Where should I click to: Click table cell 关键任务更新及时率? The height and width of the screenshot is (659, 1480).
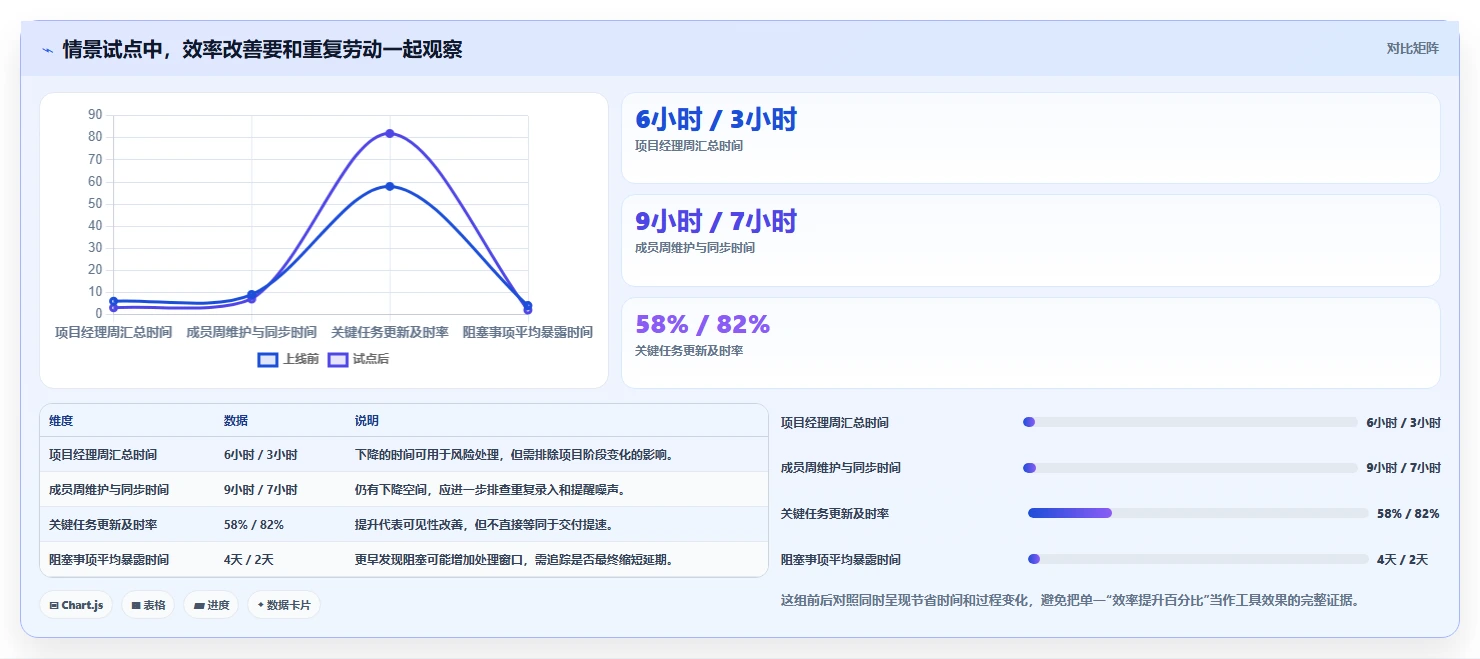tap(102, 525)
